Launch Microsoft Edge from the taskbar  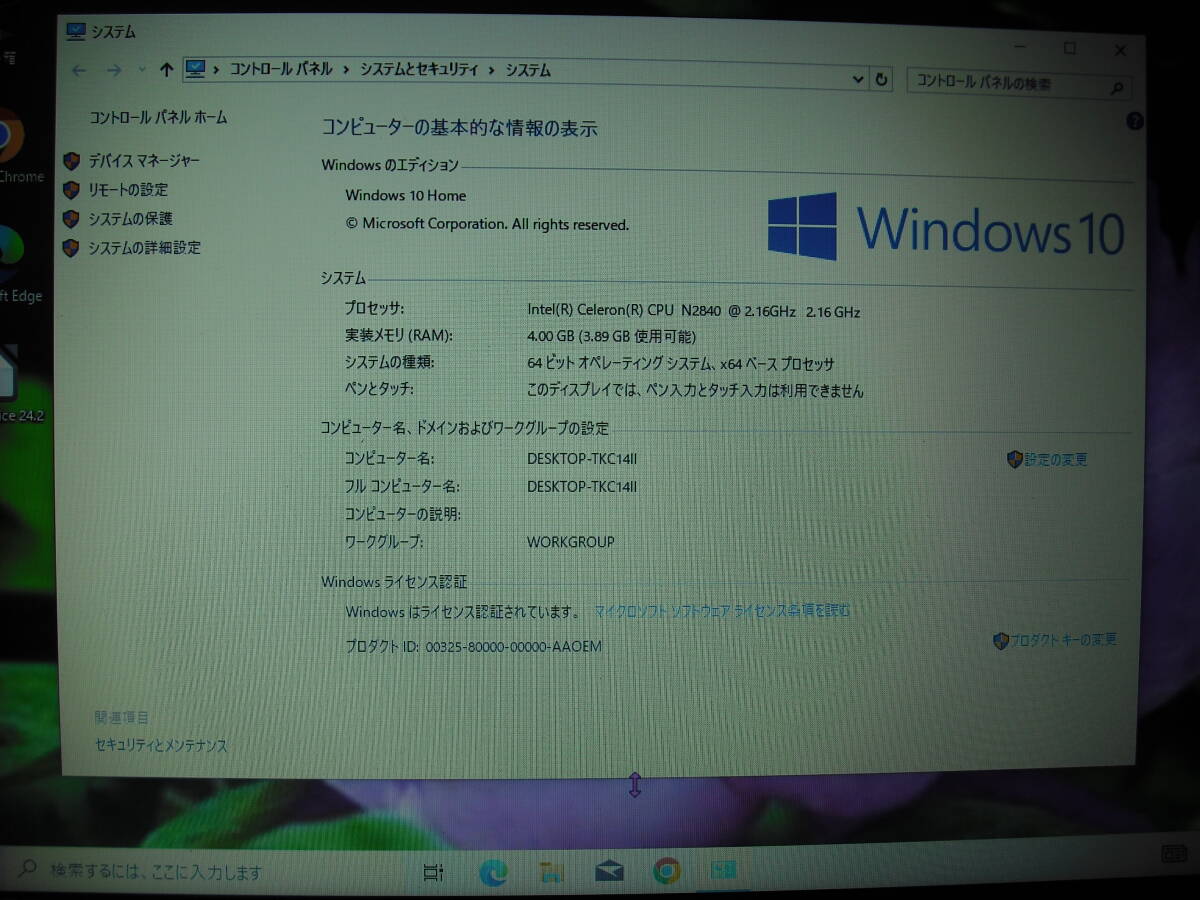point(493,872)
